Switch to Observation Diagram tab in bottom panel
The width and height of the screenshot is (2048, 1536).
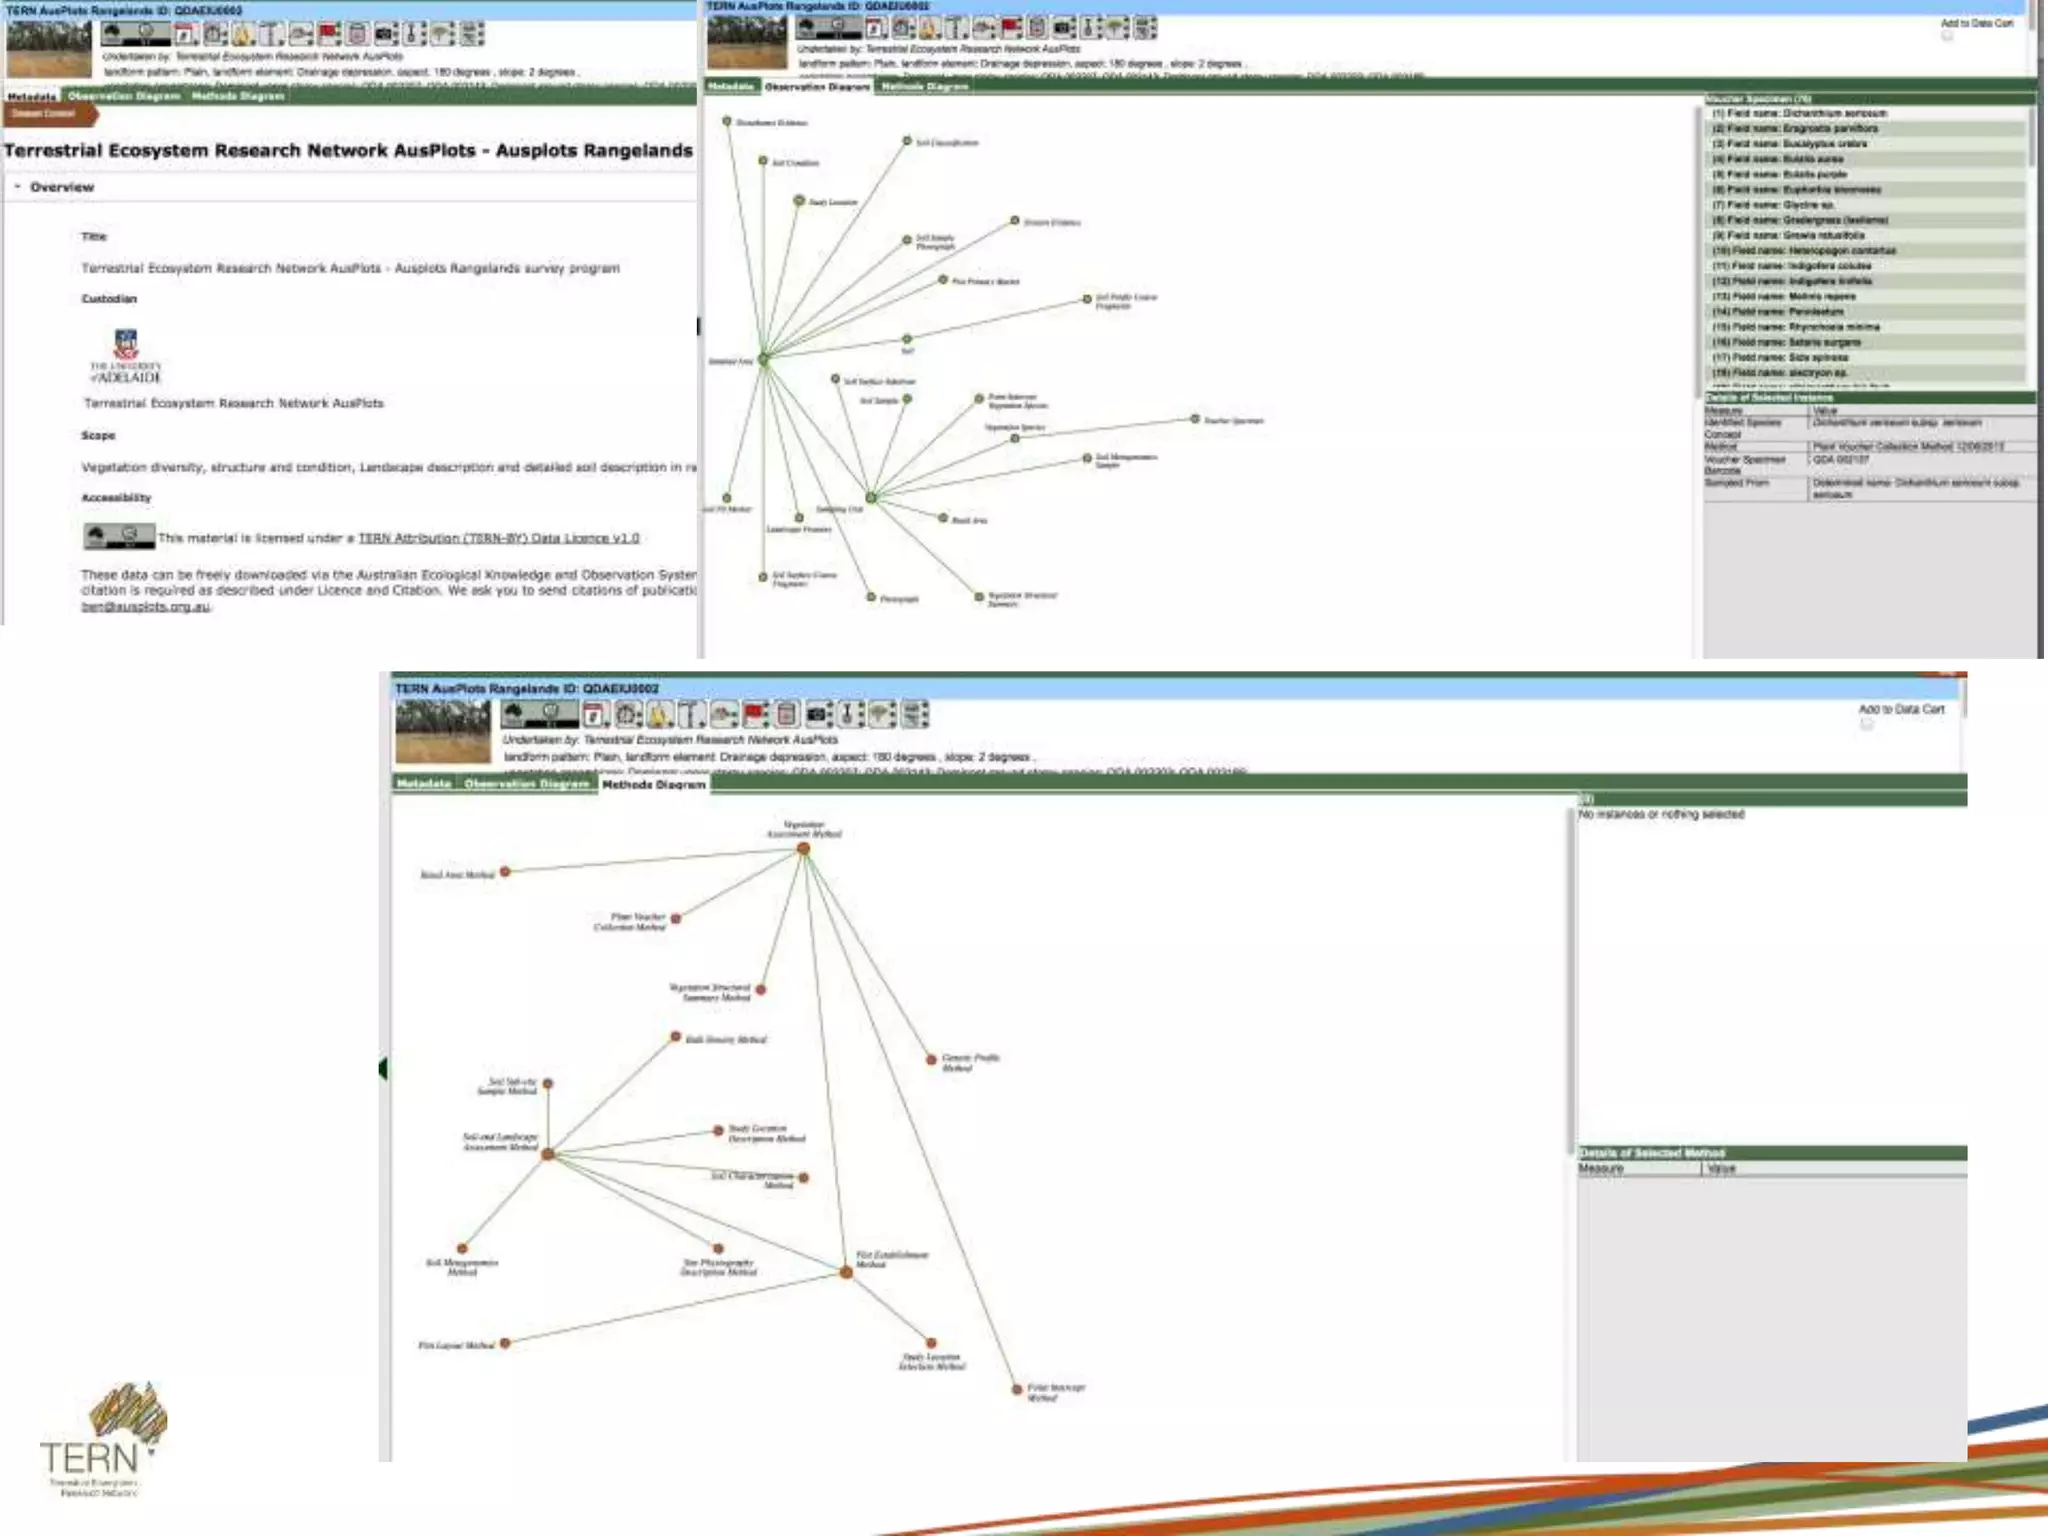point(526,784)
